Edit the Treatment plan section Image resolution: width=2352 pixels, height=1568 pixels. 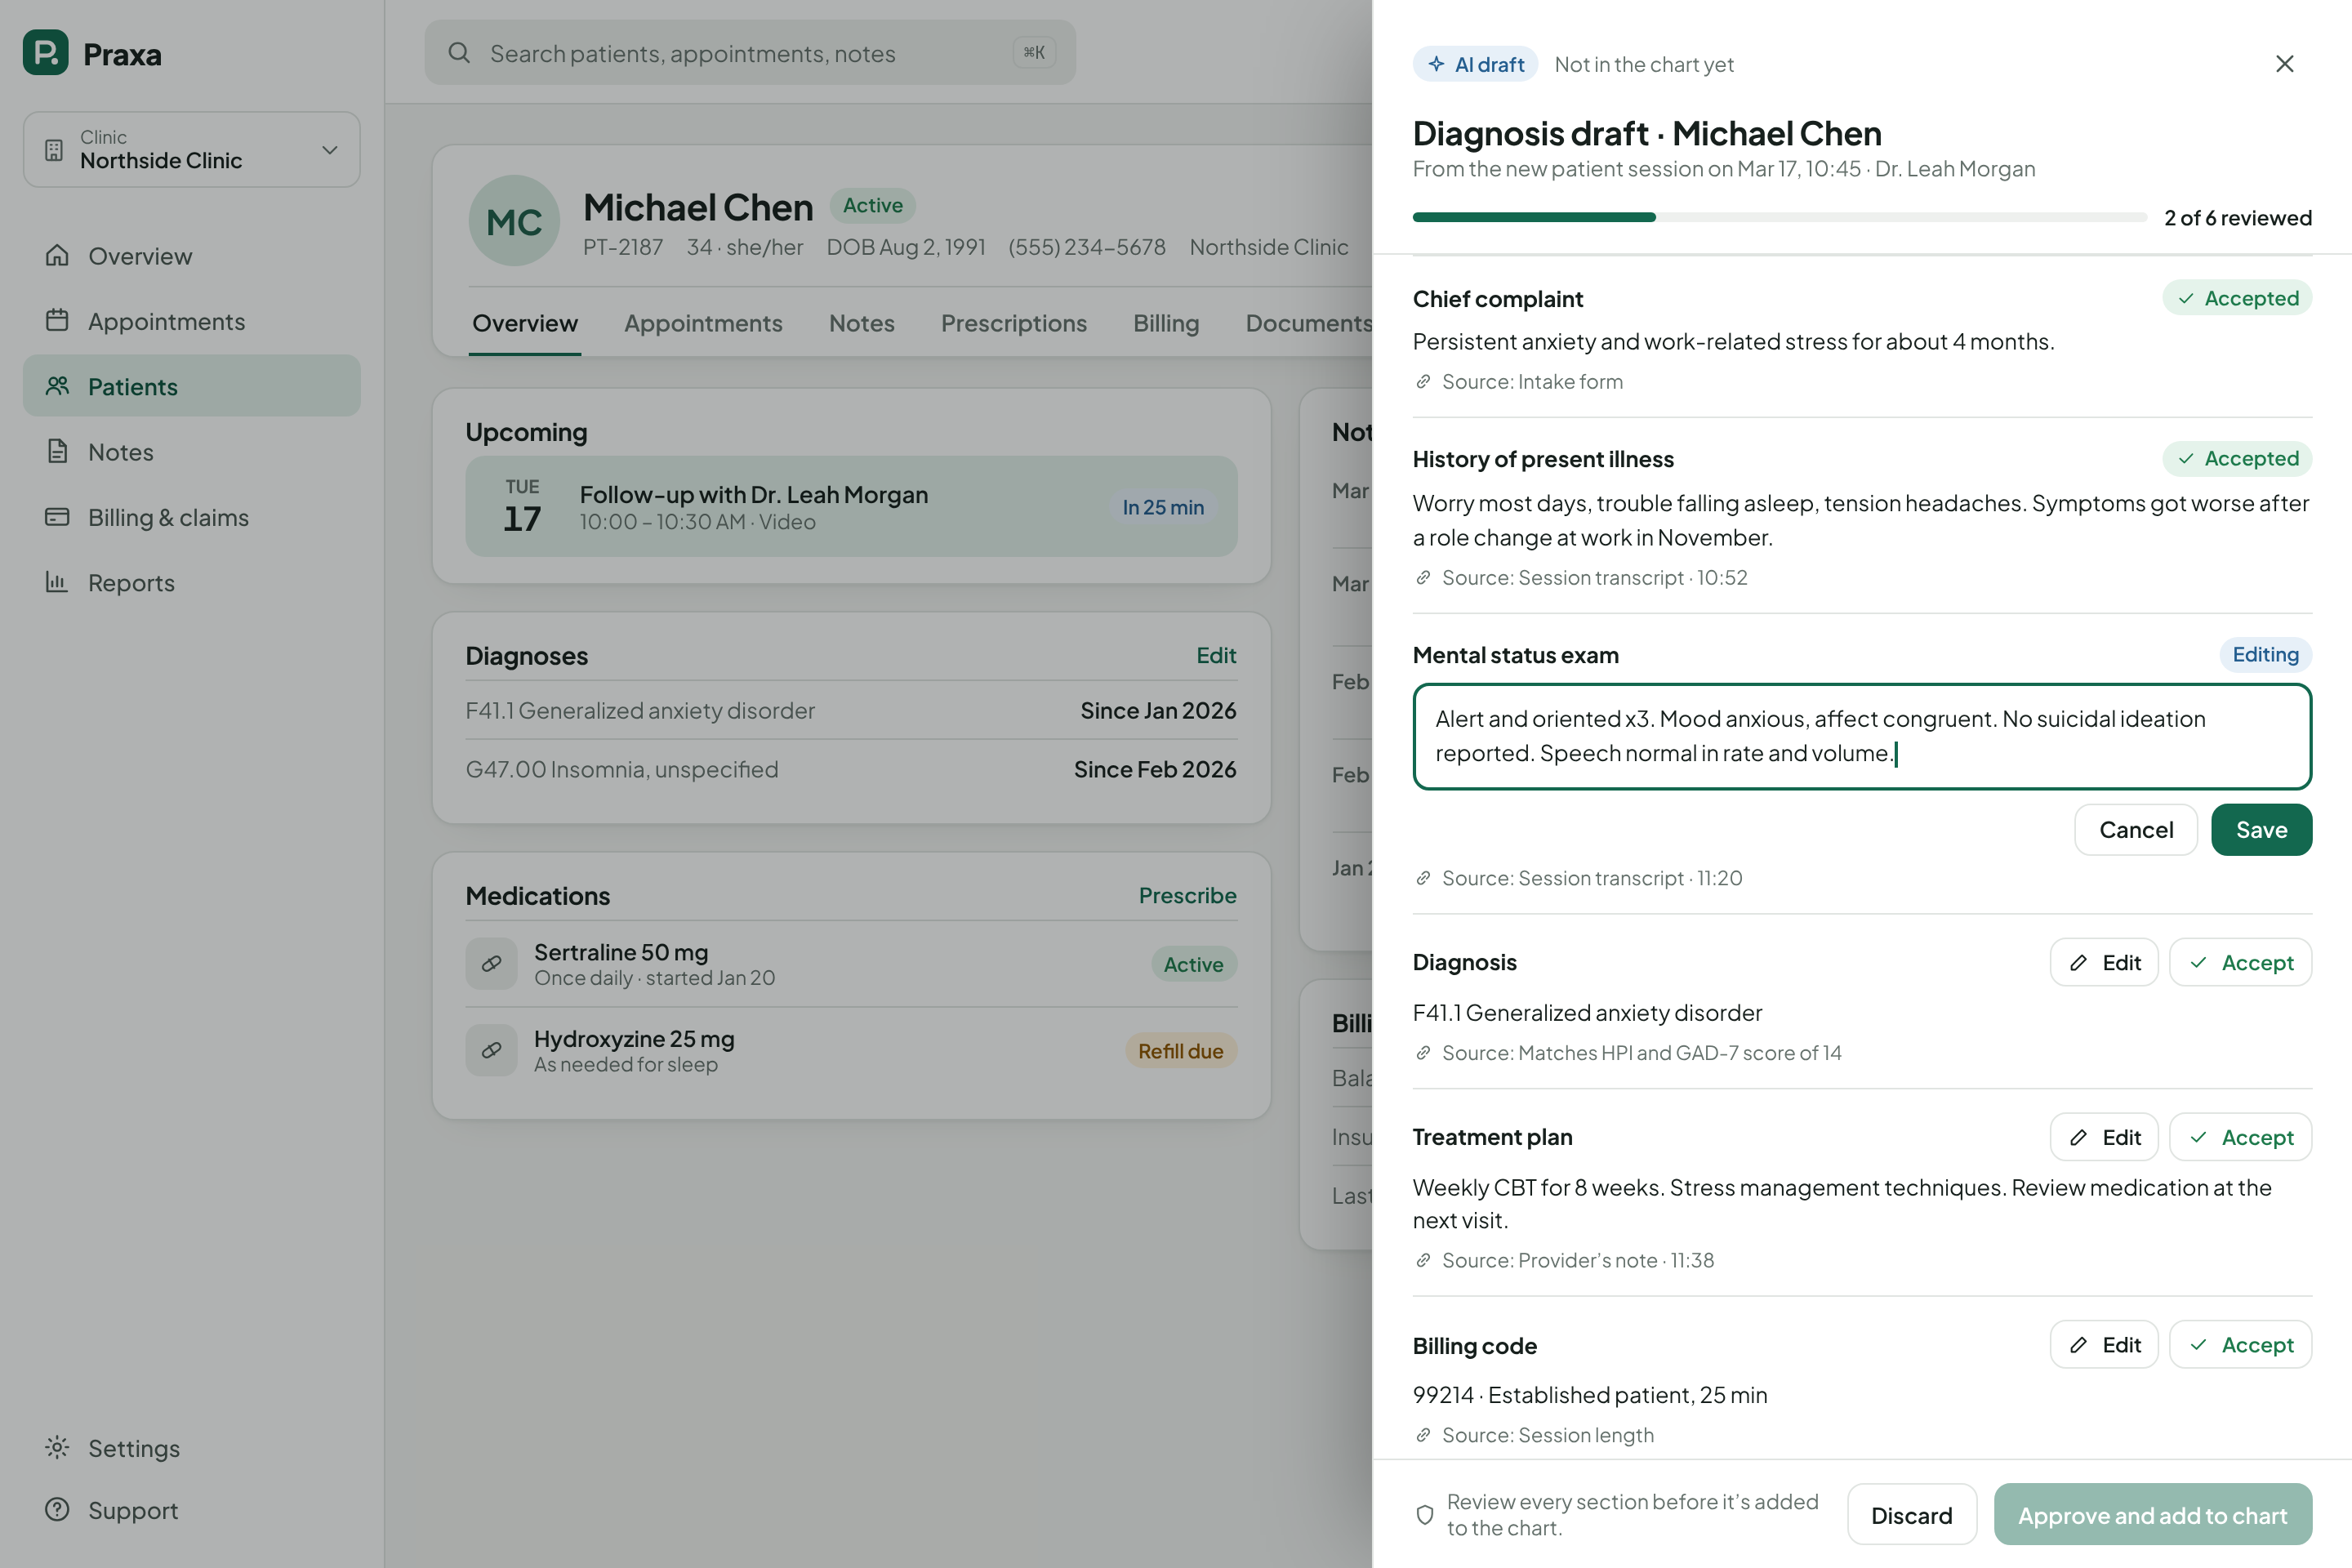point(2104,1137)
